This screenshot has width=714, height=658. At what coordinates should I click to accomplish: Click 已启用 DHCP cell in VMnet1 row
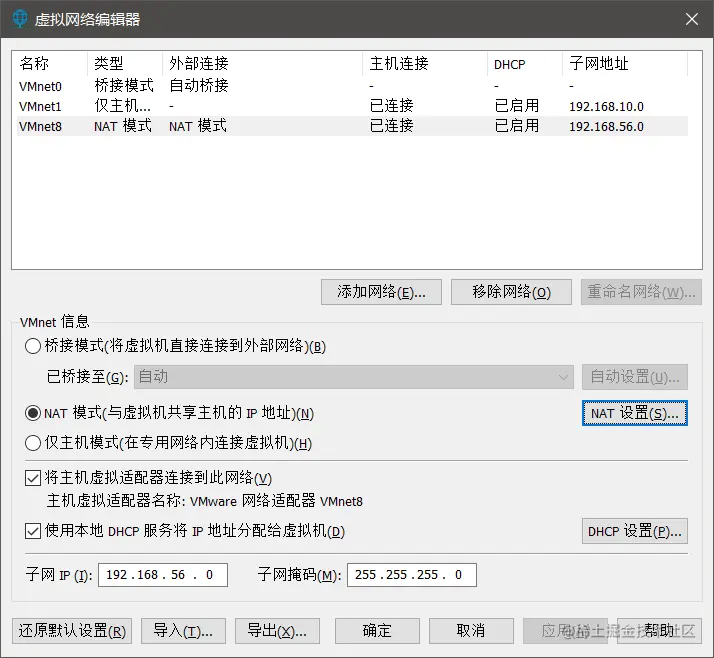point(517,106)
